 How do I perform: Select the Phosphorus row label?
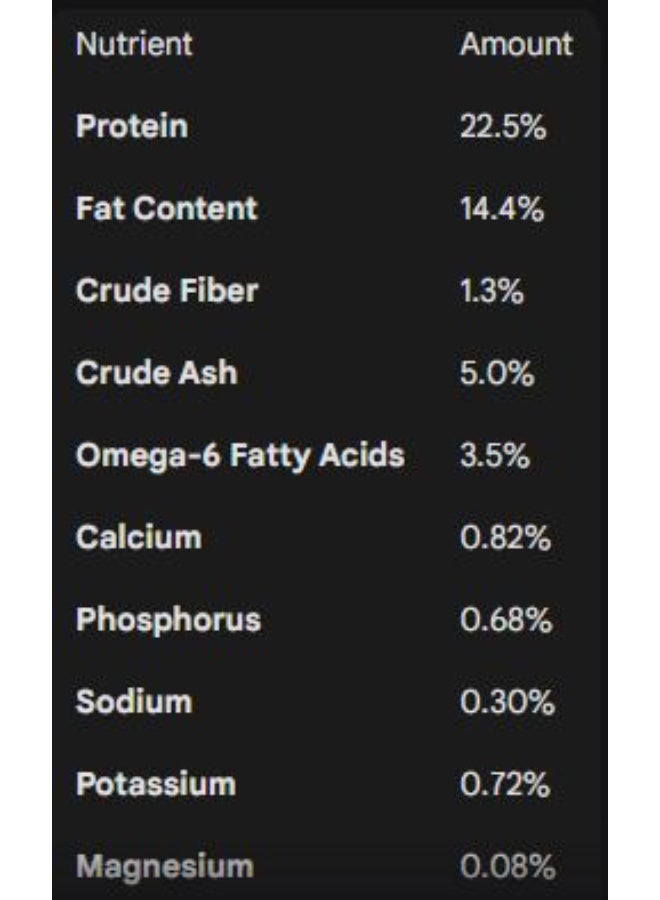[x=168, y=619]
